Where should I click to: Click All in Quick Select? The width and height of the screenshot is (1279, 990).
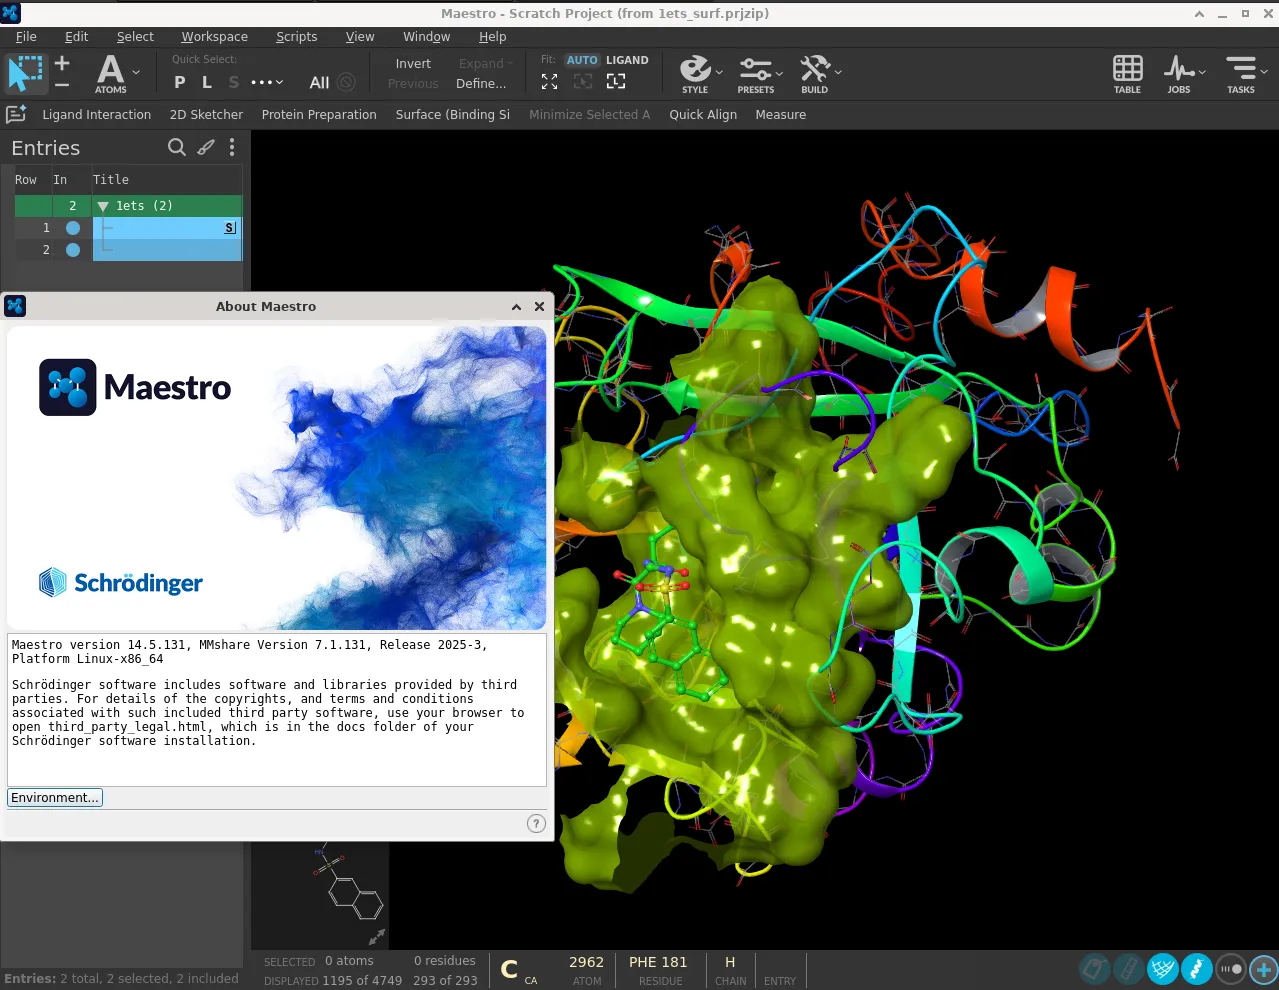(x=319, y=83)
